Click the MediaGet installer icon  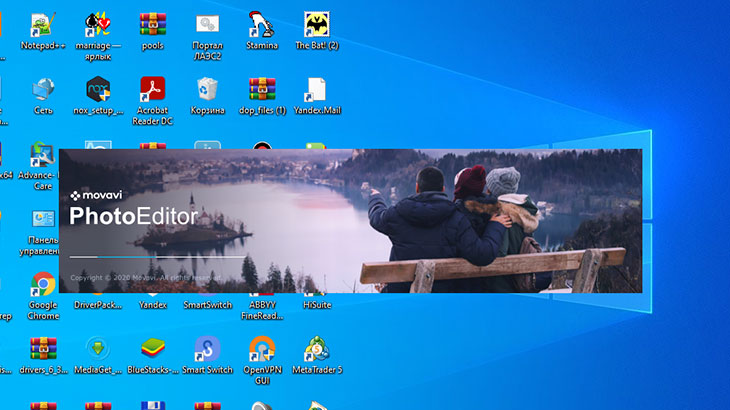click(98, 349)
